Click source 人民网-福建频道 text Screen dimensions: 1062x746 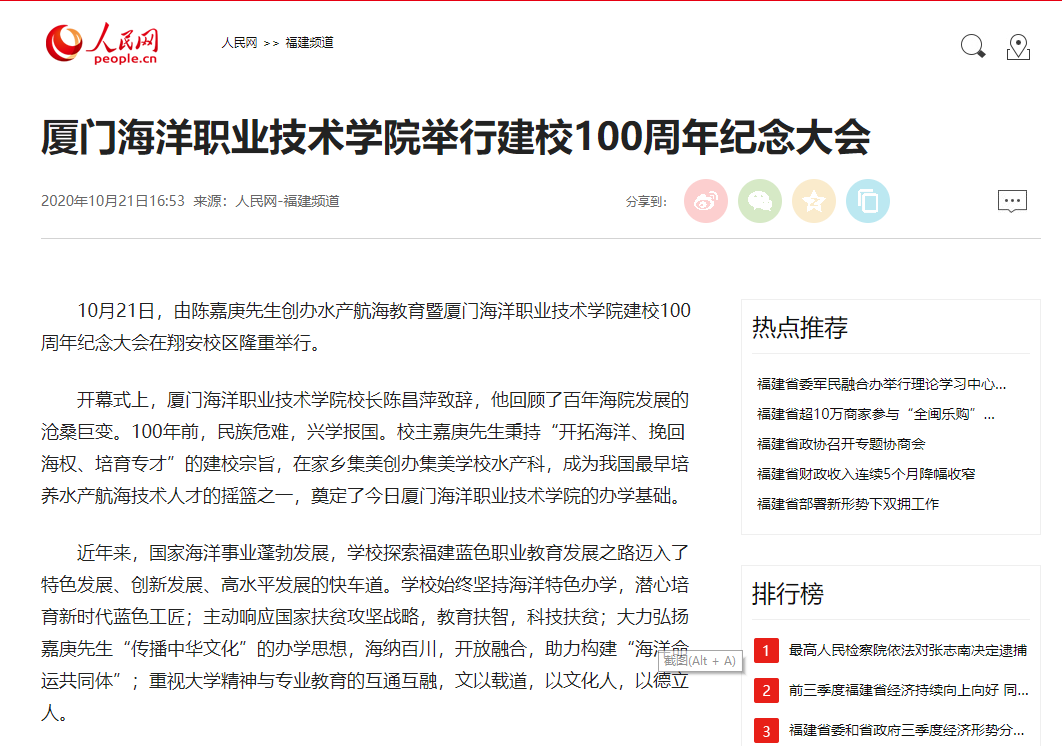(x=287, y=201)
